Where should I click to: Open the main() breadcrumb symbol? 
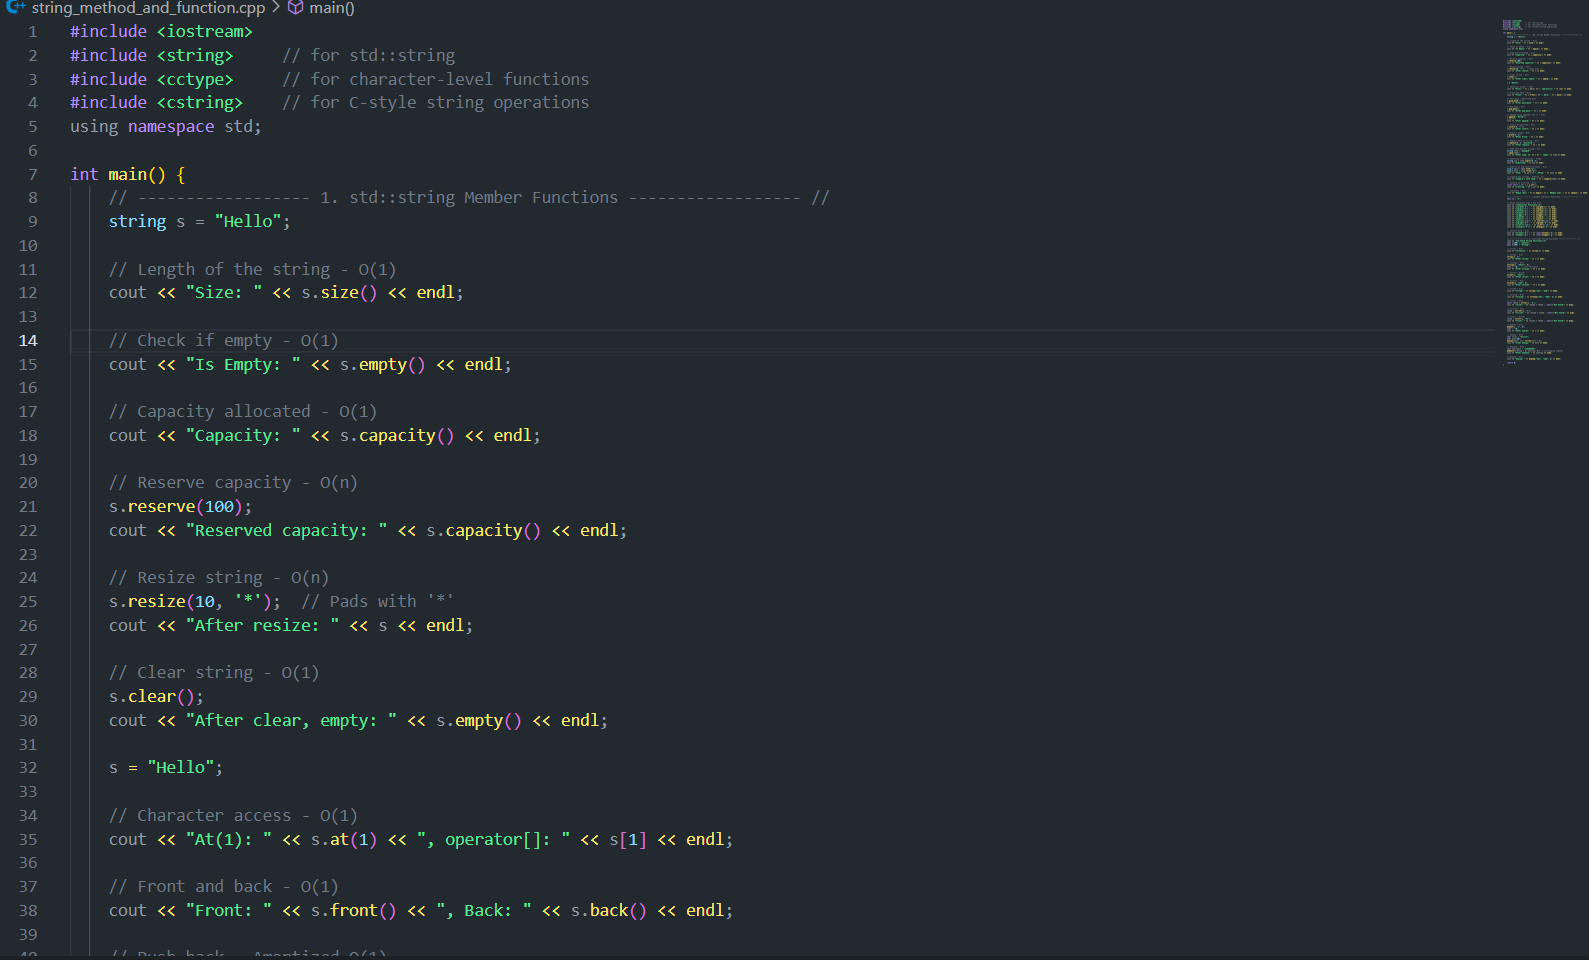coord(332,8)
